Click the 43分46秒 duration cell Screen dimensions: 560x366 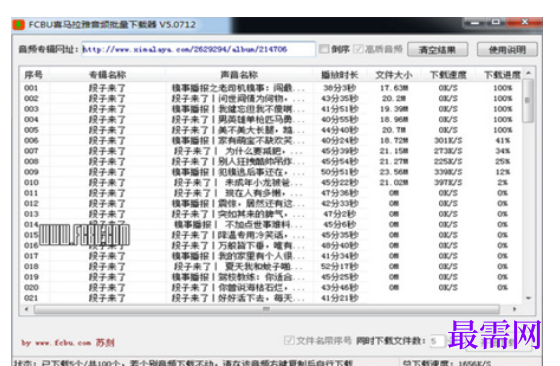[x=340, y=287]
